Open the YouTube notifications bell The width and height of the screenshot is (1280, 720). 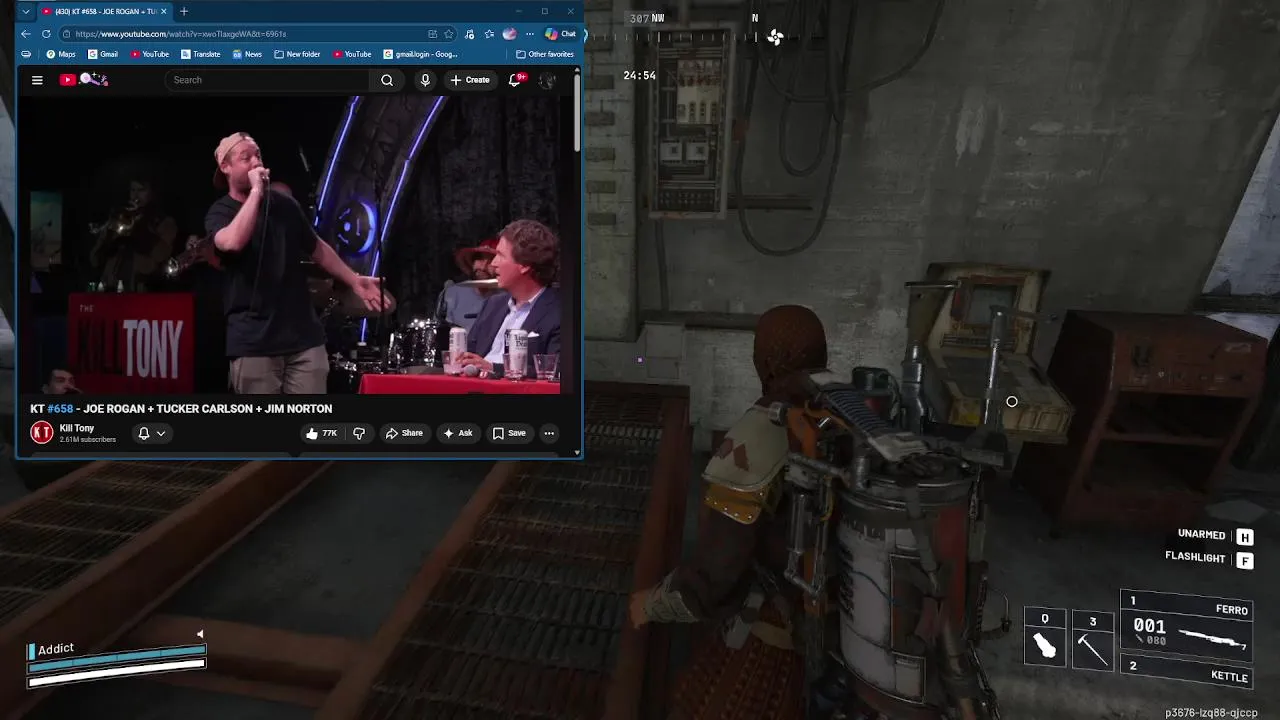tap(515, 80)
